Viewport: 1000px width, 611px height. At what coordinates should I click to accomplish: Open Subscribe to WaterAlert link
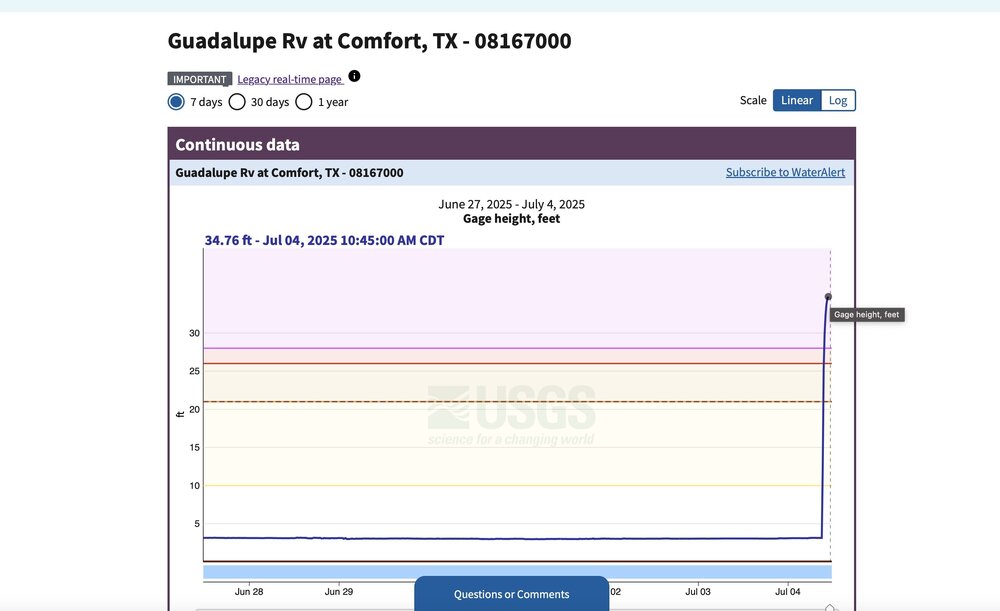coord(785,172)
